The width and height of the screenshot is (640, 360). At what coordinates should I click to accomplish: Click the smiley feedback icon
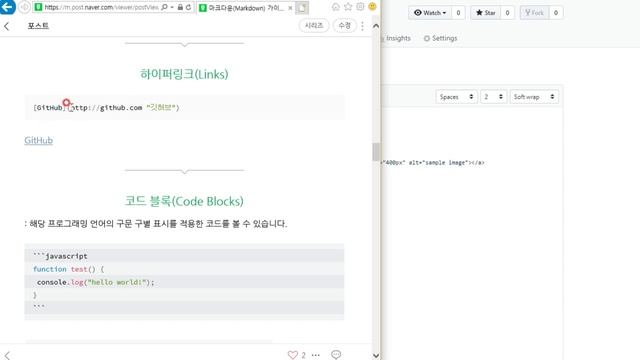pyautogui.click(x=372, y=7)
